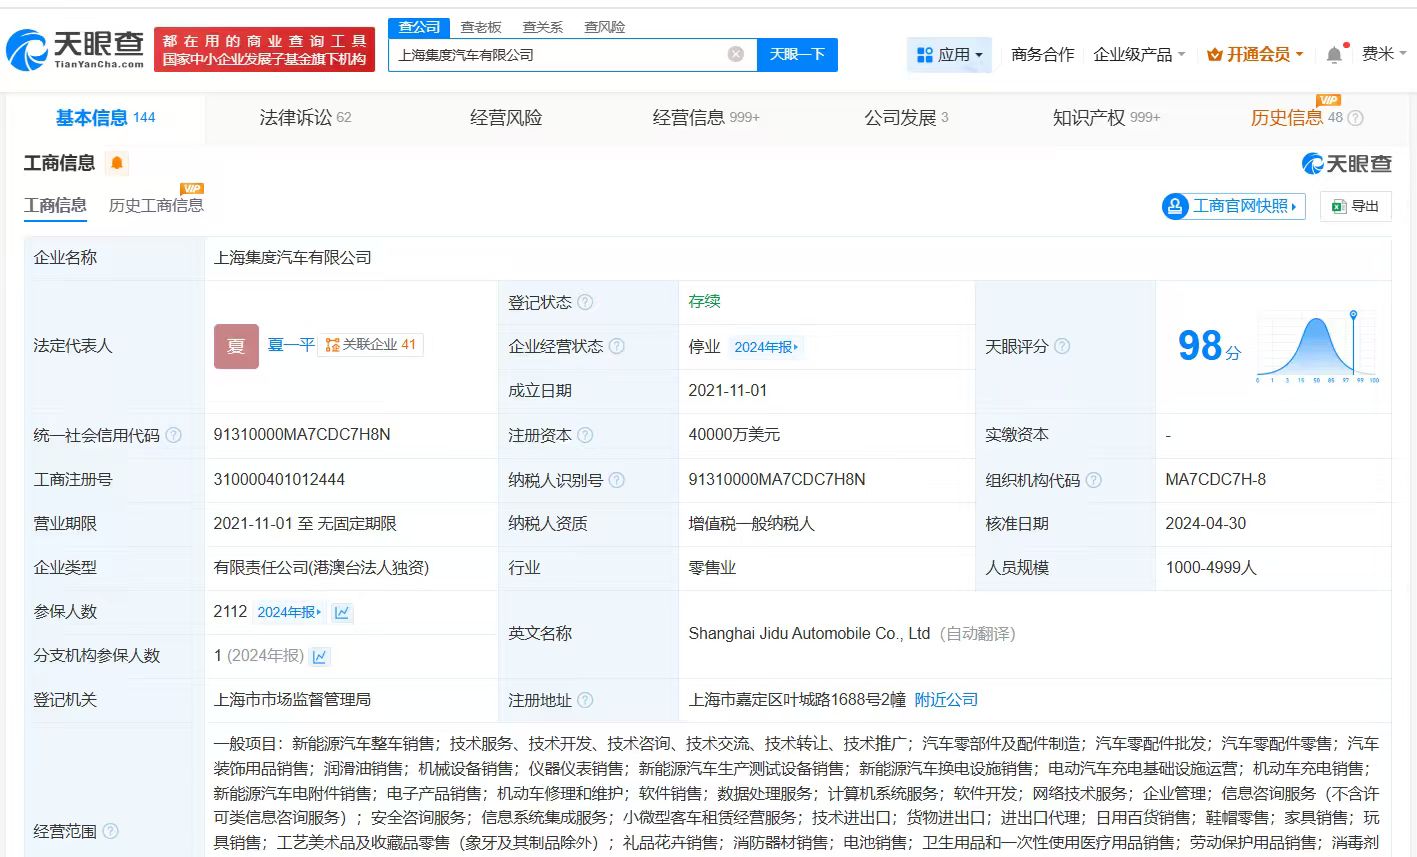Click 有限责任公司(港澳台法人独资) company type
Image resolution: width=1417 pixels, height=857 pixels.
pos(321,568)
